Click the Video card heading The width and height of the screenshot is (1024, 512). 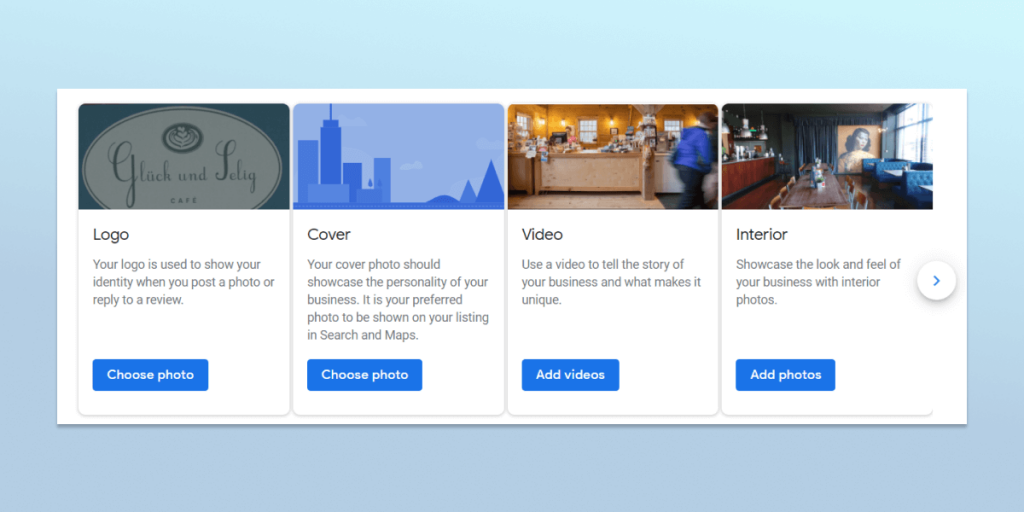coord(542,234)
